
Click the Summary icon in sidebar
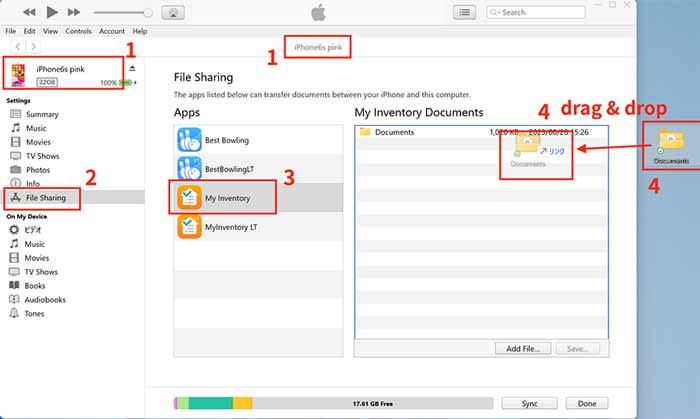(x=16, y=114)
